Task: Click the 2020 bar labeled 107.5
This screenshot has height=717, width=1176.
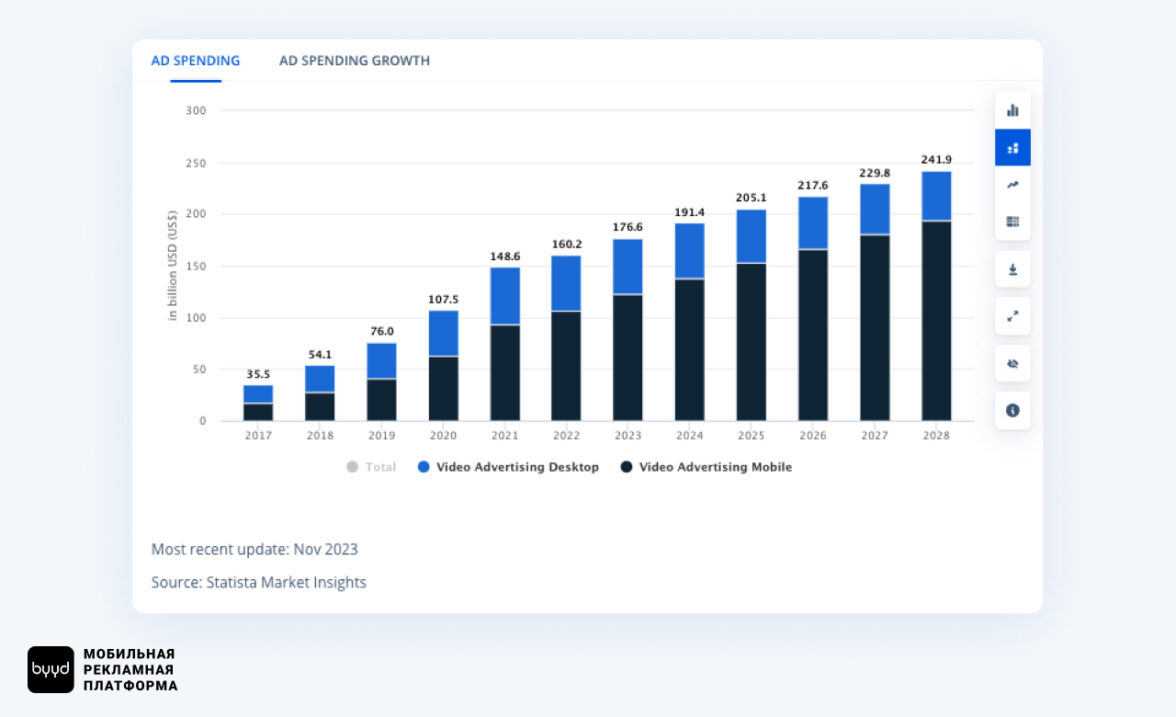Action: tap(443, 365)
